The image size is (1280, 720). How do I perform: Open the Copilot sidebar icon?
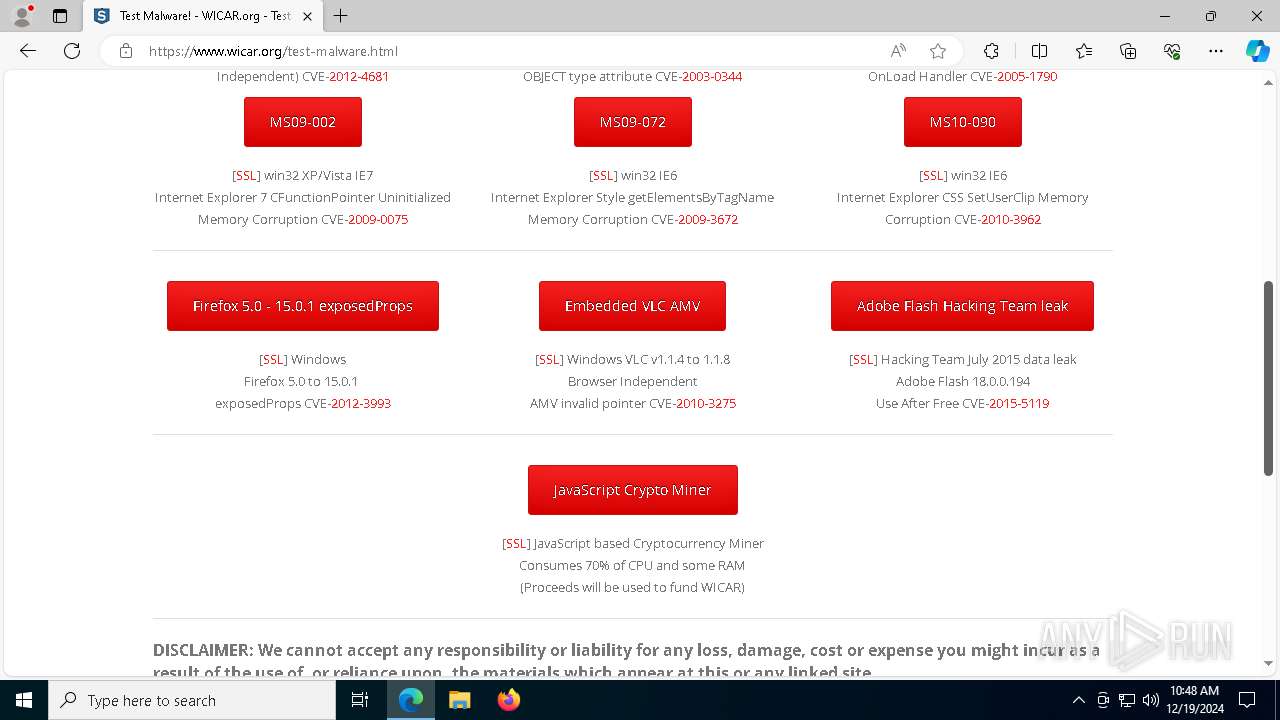1257,51
